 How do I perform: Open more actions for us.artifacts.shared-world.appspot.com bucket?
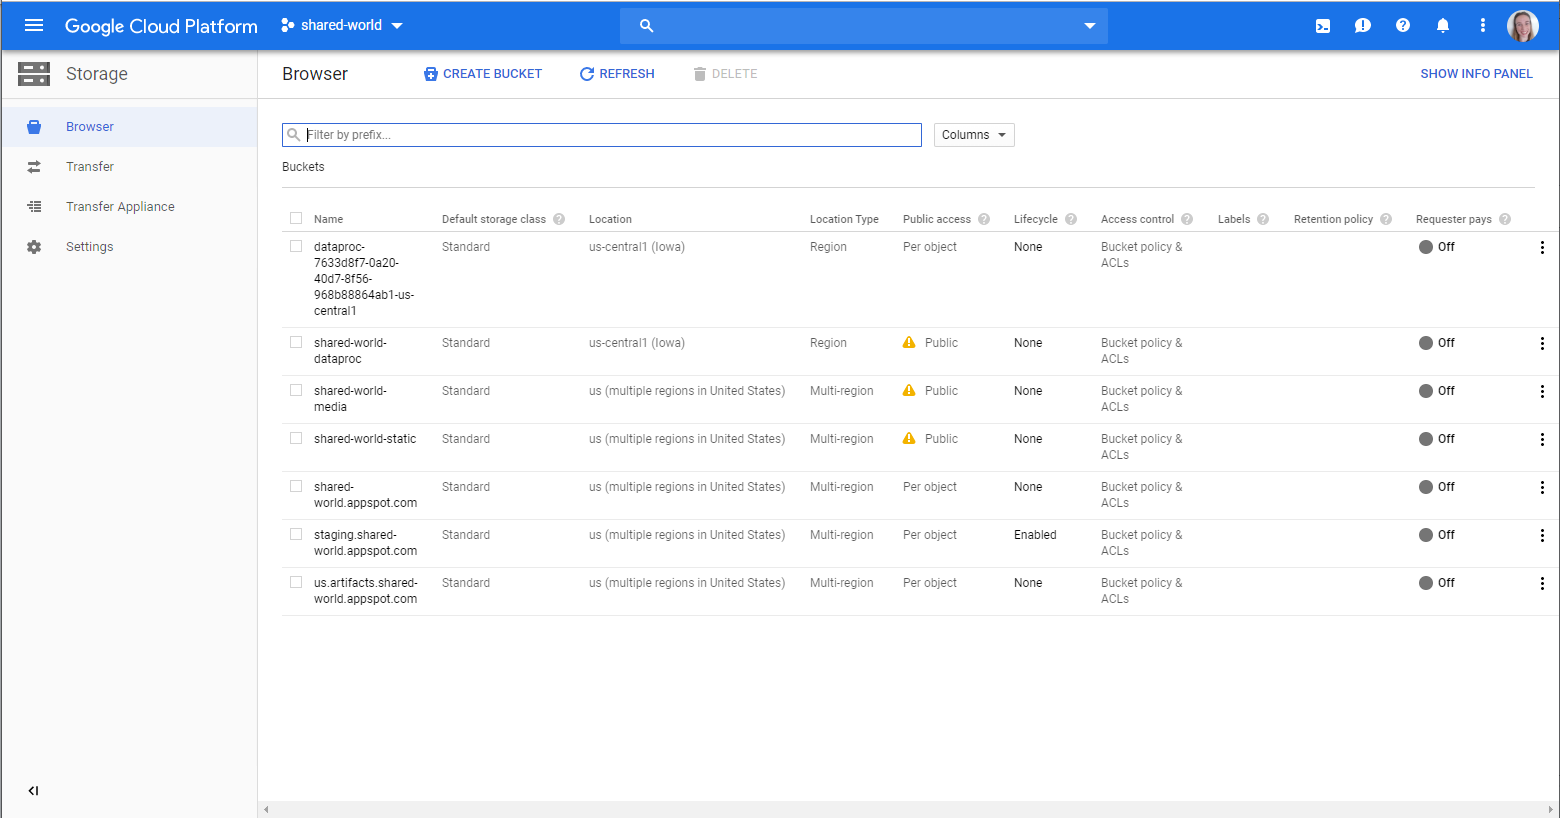[1542, 584]
